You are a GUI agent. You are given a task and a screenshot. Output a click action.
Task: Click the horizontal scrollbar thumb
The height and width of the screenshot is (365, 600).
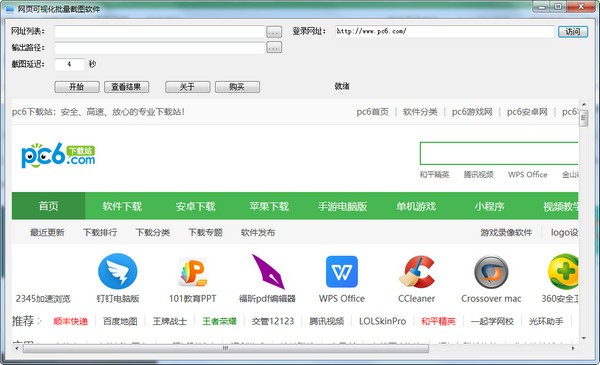coord(226,348)
